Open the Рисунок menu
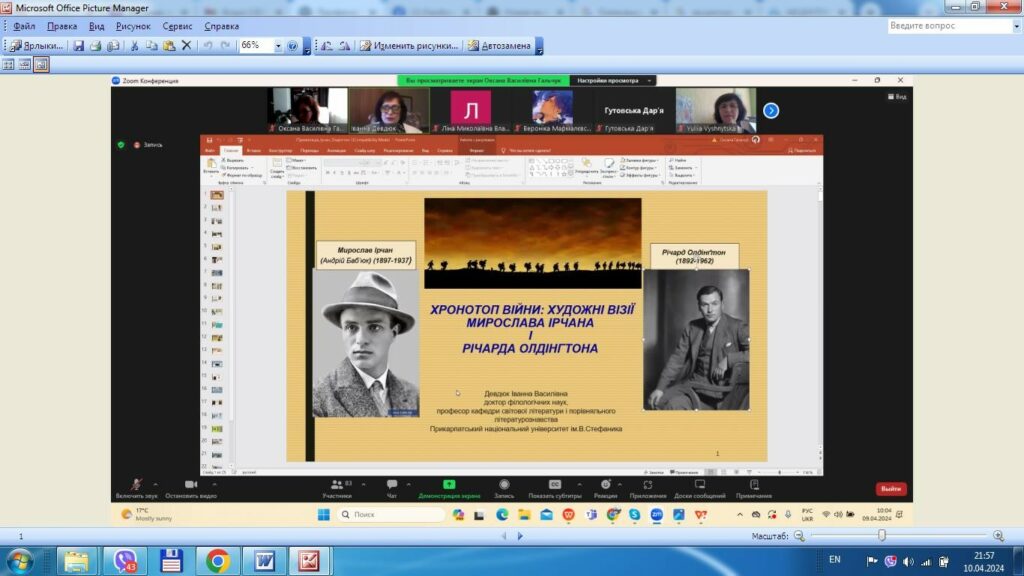This screenshot has width=1024, height=576. [x=133, y=26]
